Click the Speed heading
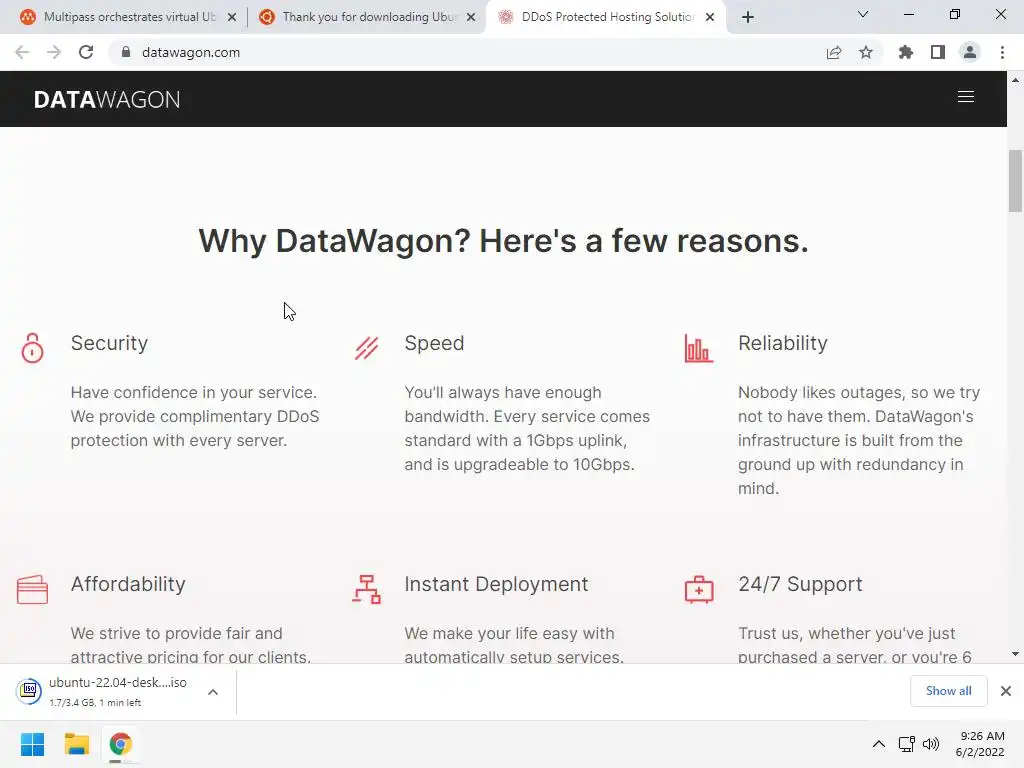1024x768 pixels. (x=434, y=344)
